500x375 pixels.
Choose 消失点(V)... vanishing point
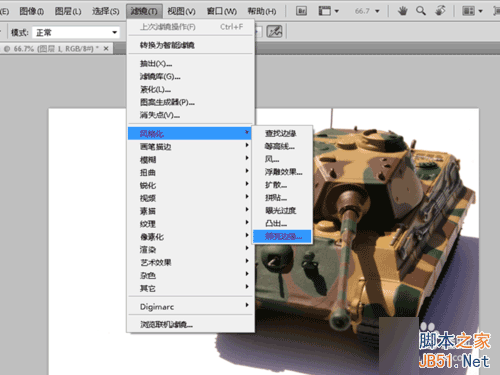tap(191, 115)
